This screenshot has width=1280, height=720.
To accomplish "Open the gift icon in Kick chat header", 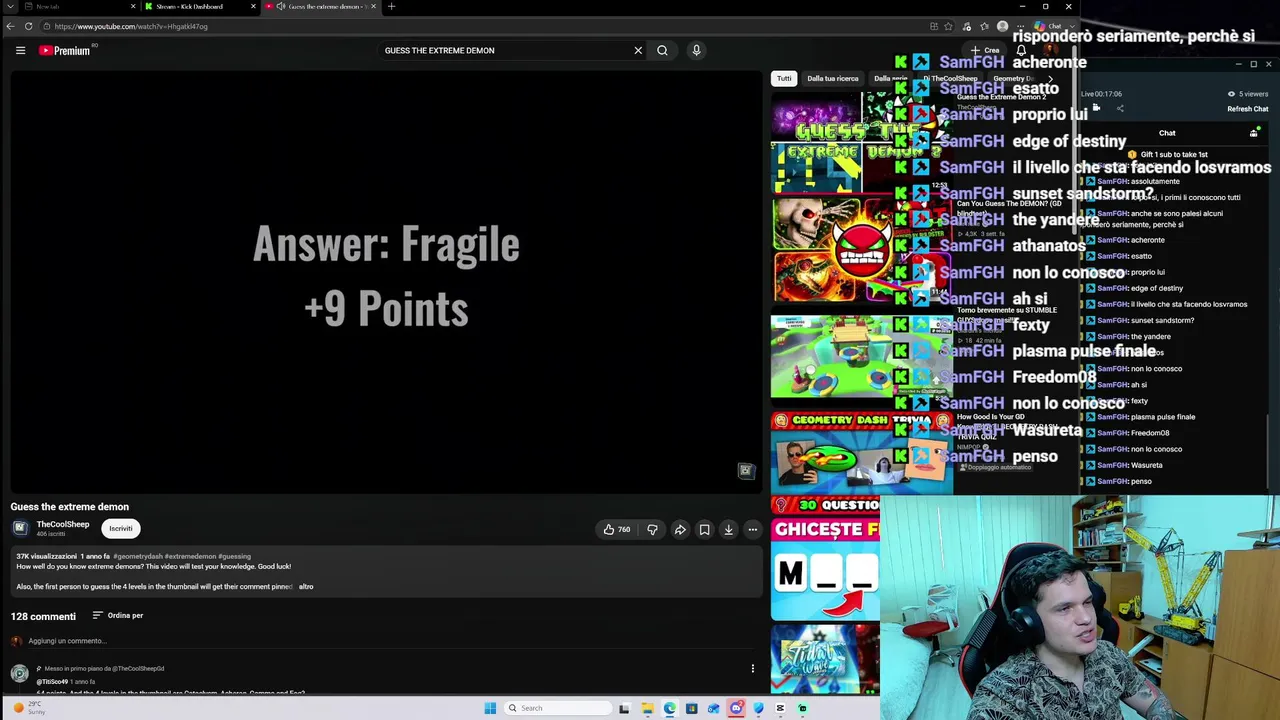I will coord(1254,132).
